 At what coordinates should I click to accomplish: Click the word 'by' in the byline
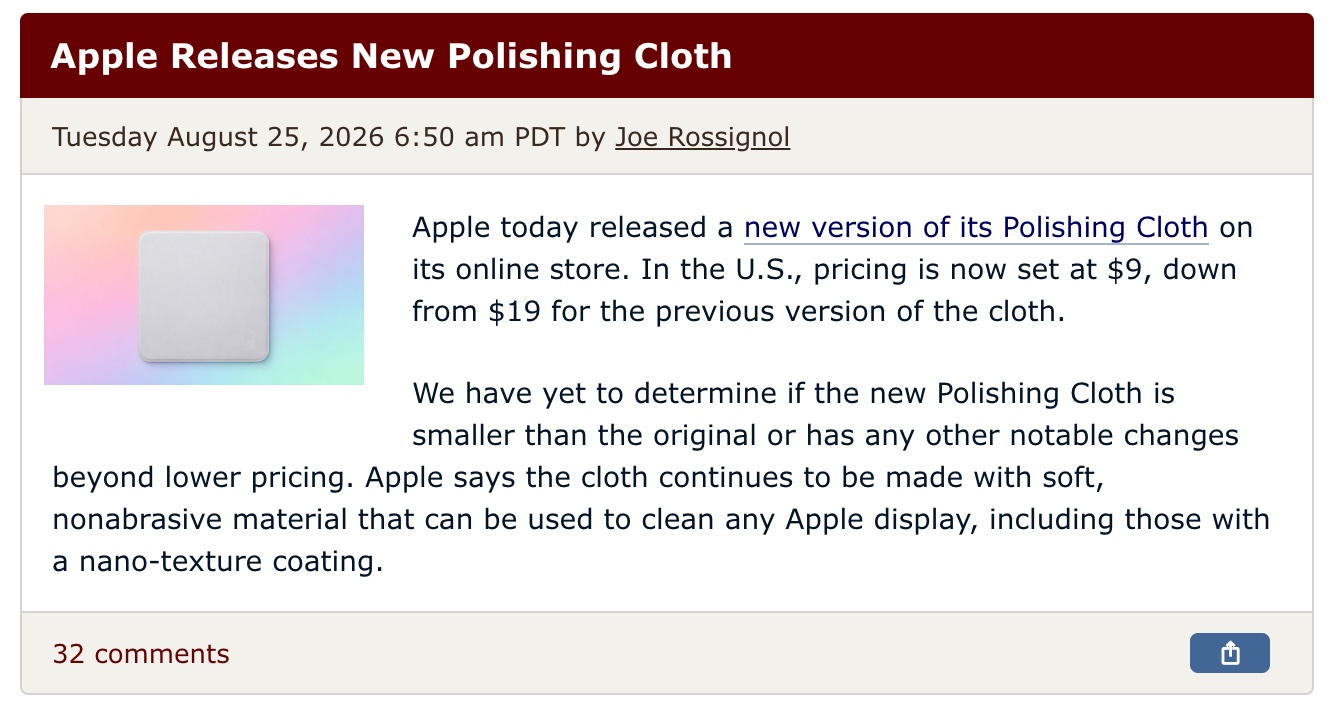point(590,136)
